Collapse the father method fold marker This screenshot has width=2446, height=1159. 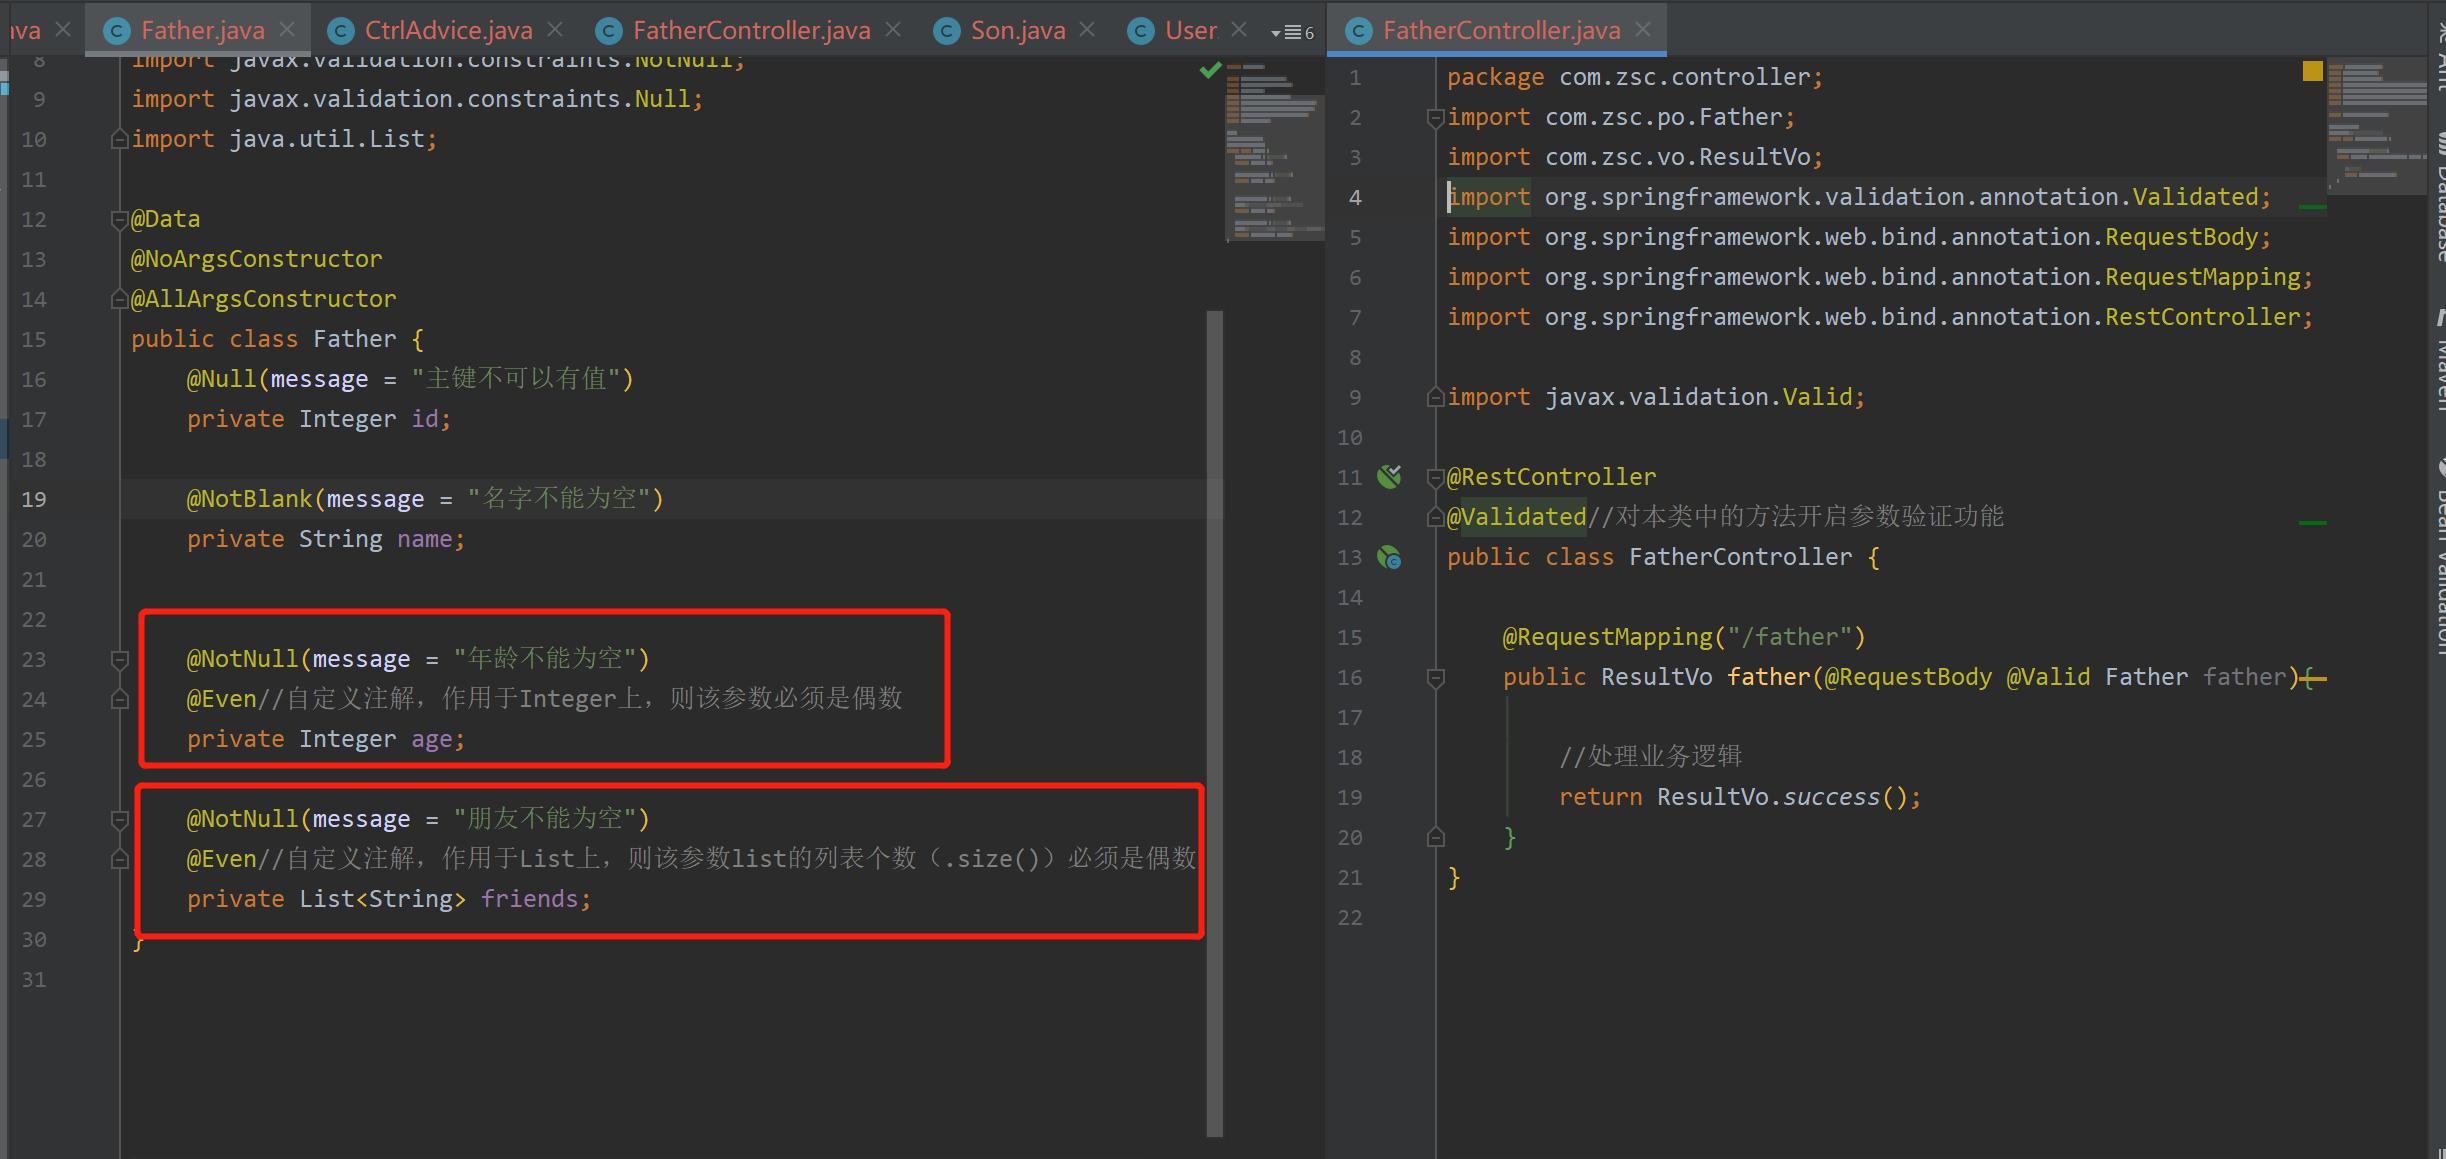1435,678
